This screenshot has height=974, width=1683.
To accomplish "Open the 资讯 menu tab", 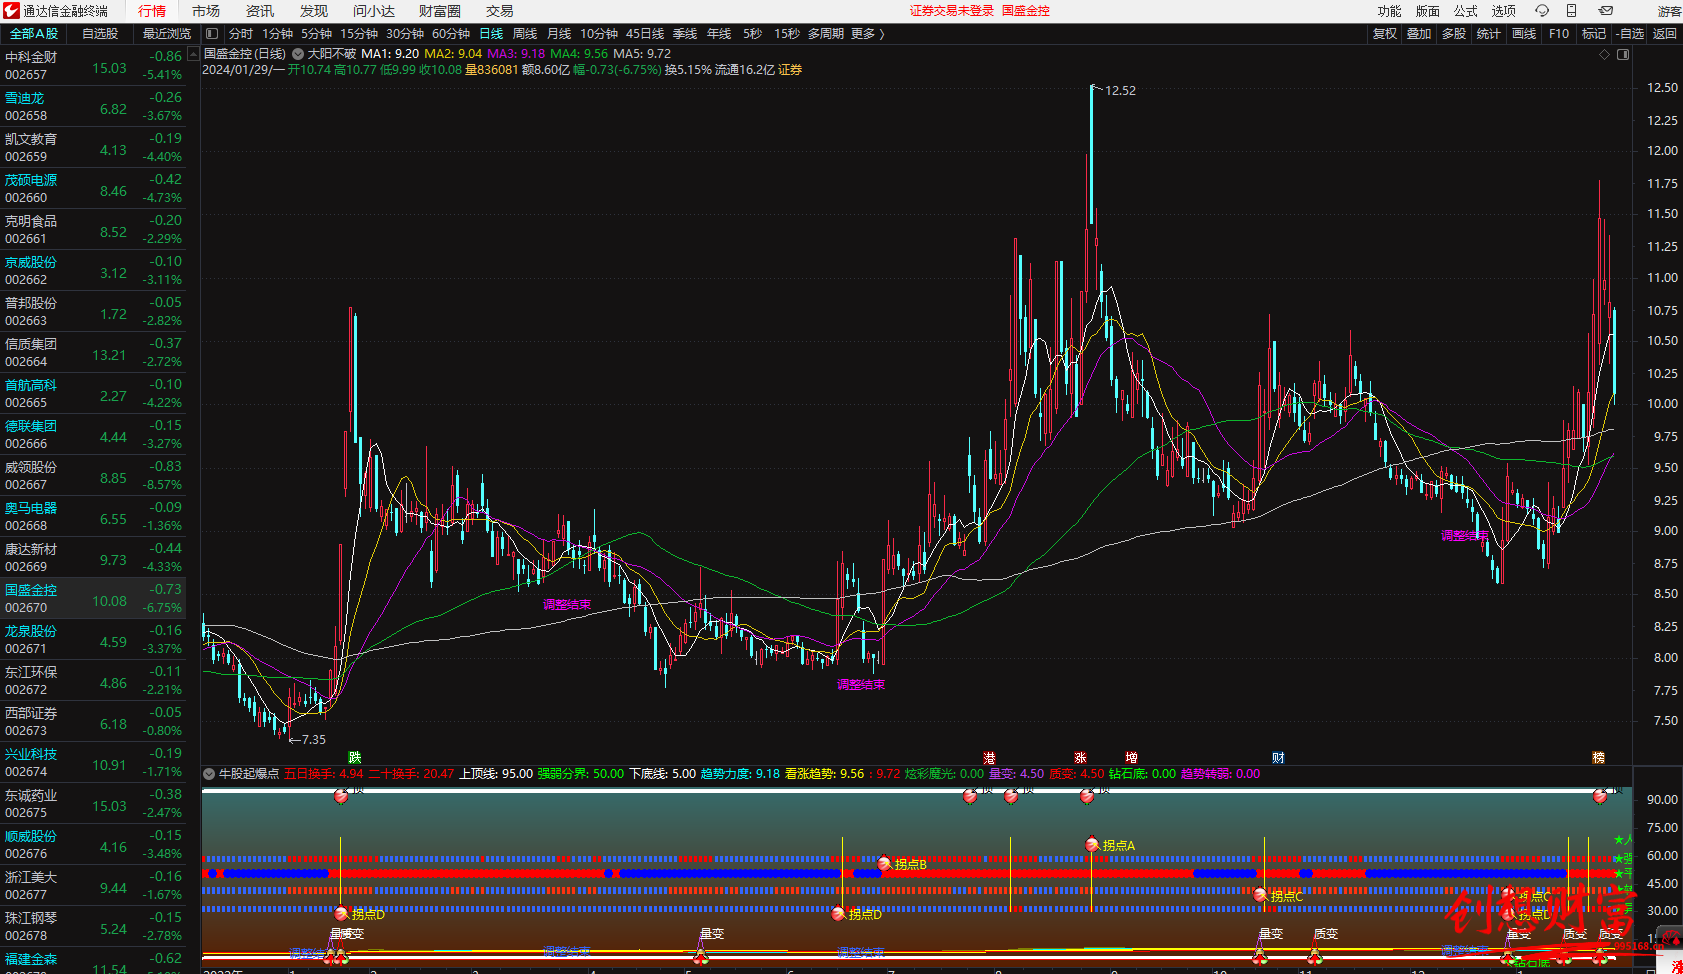I will tap(260, 11).
